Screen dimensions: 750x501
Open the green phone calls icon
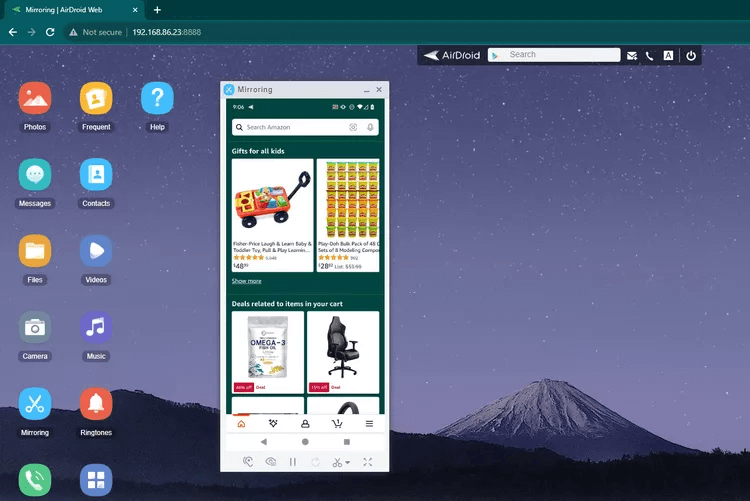(35, 480)
